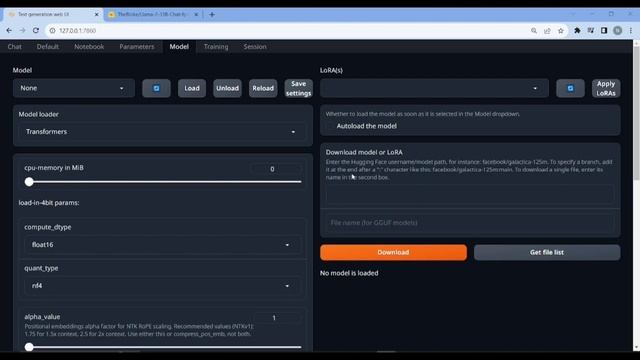Click the 'load-in-4bit params:' label

coord(49,203)
